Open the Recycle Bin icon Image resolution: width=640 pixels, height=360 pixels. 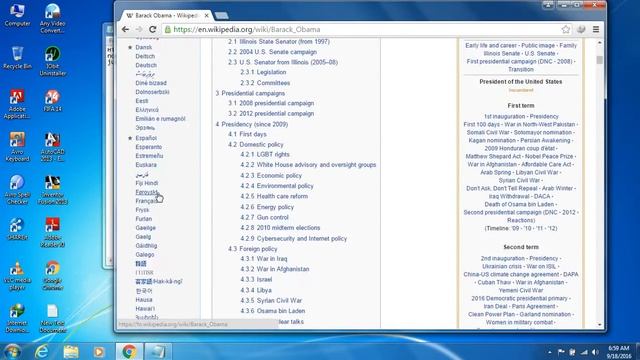17,58
